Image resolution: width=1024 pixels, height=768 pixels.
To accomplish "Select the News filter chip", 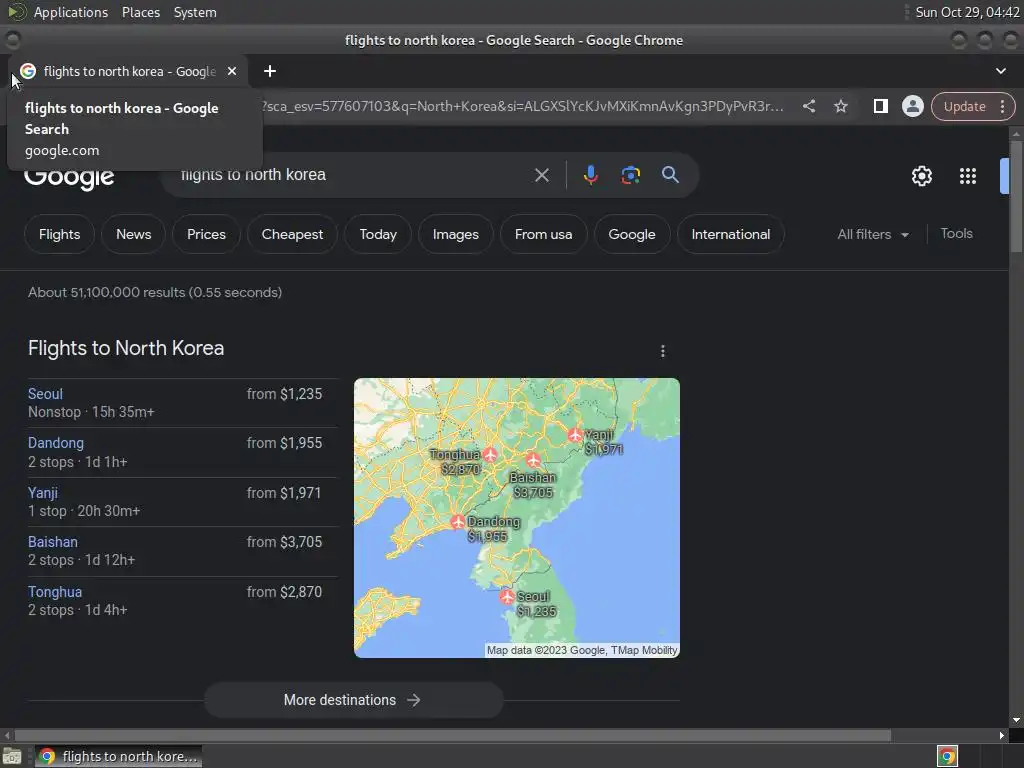I will (x=133, y=234).
